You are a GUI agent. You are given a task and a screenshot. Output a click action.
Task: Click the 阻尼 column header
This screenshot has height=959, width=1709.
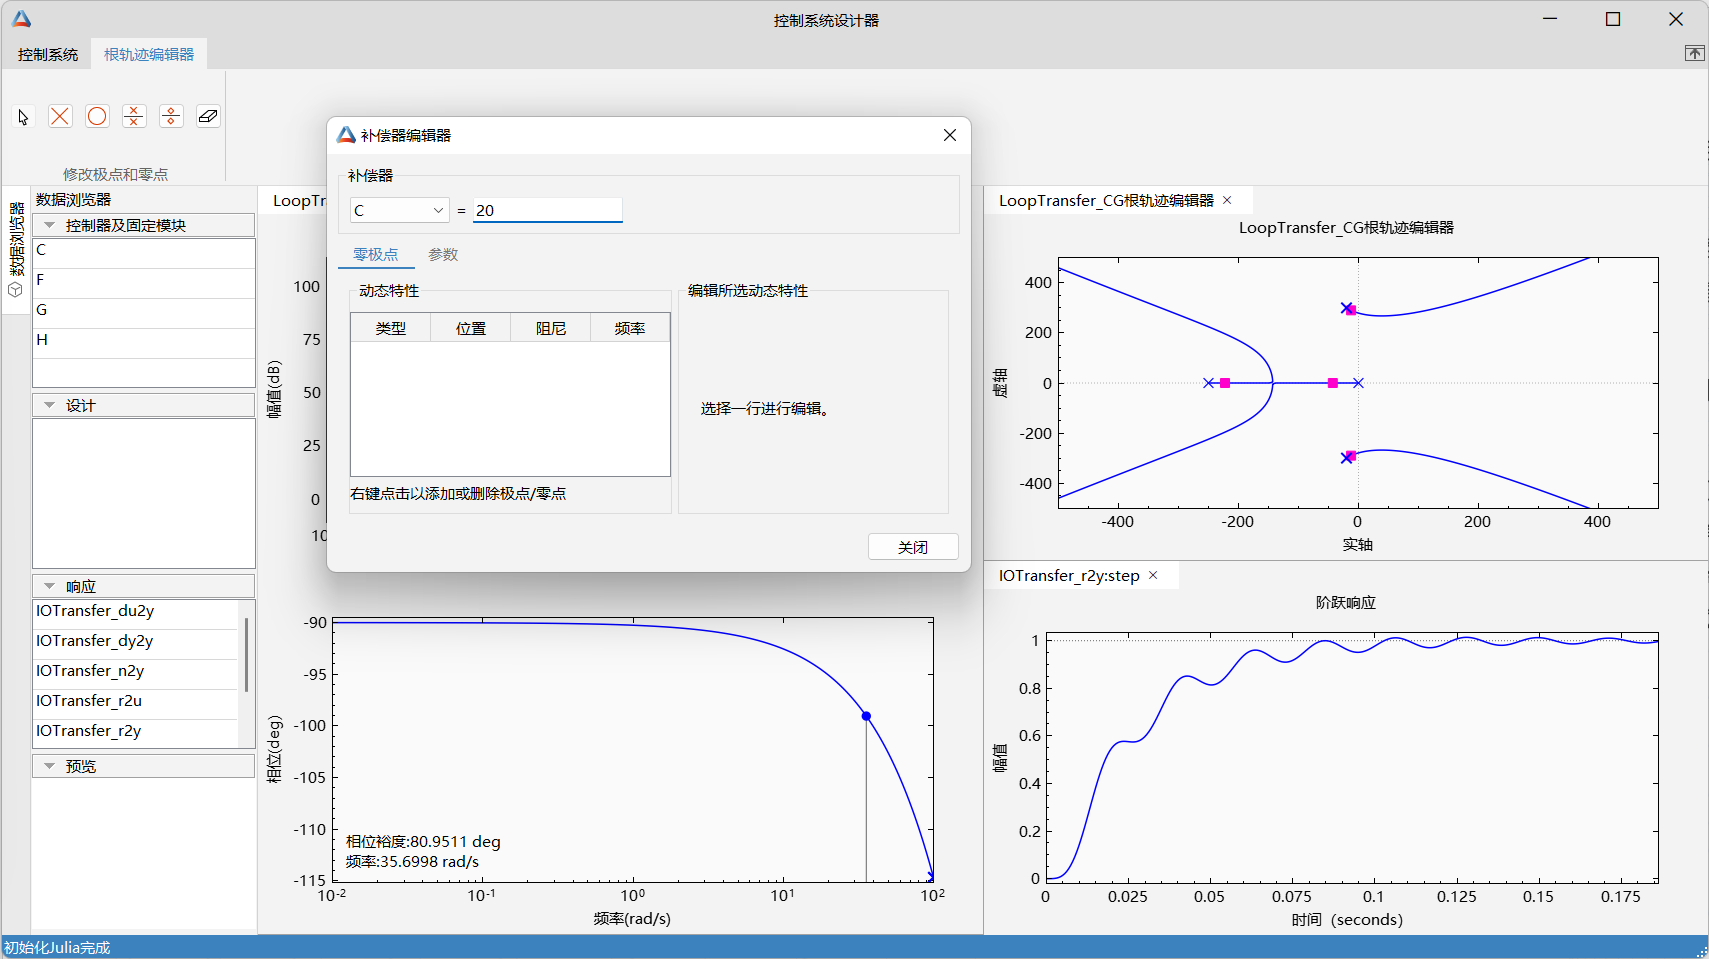[x=551, y=328]
